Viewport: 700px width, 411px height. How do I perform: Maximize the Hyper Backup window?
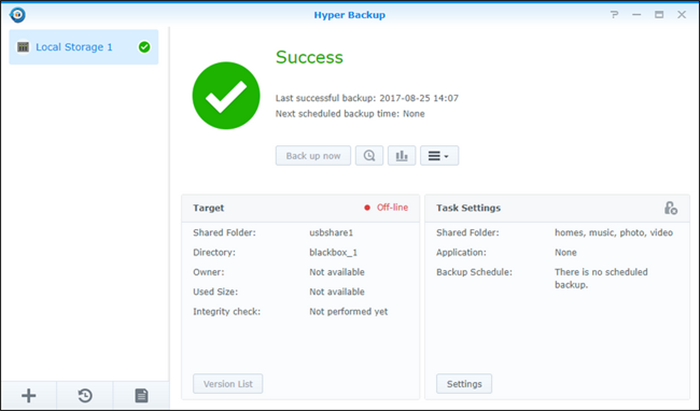[x=659, y=15]
